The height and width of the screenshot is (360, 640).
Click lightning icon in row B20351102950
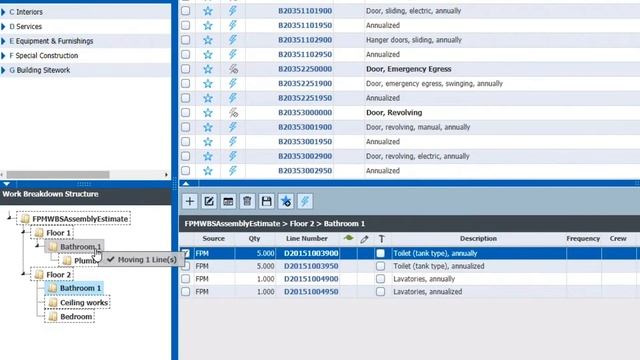pos(233,54)
